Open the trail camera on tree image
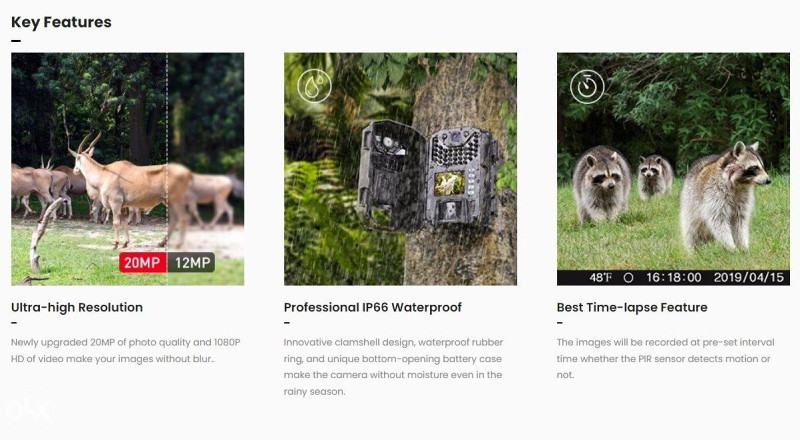The image size is (800, 440). coord(401,169)
